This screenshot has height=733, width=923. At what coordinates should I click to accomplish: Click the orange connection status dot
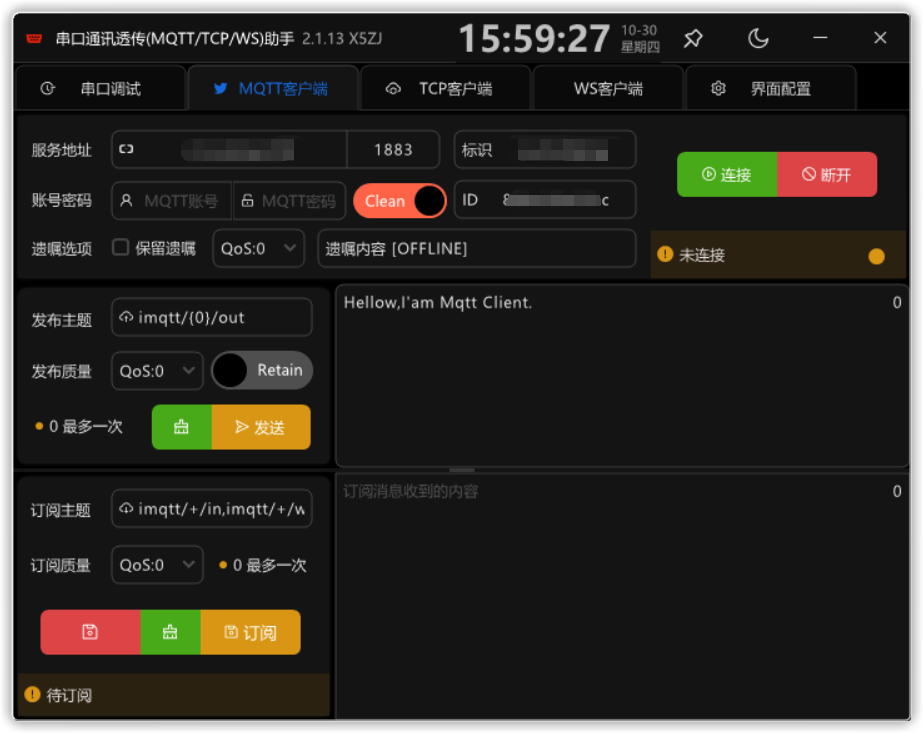[876, 256]
